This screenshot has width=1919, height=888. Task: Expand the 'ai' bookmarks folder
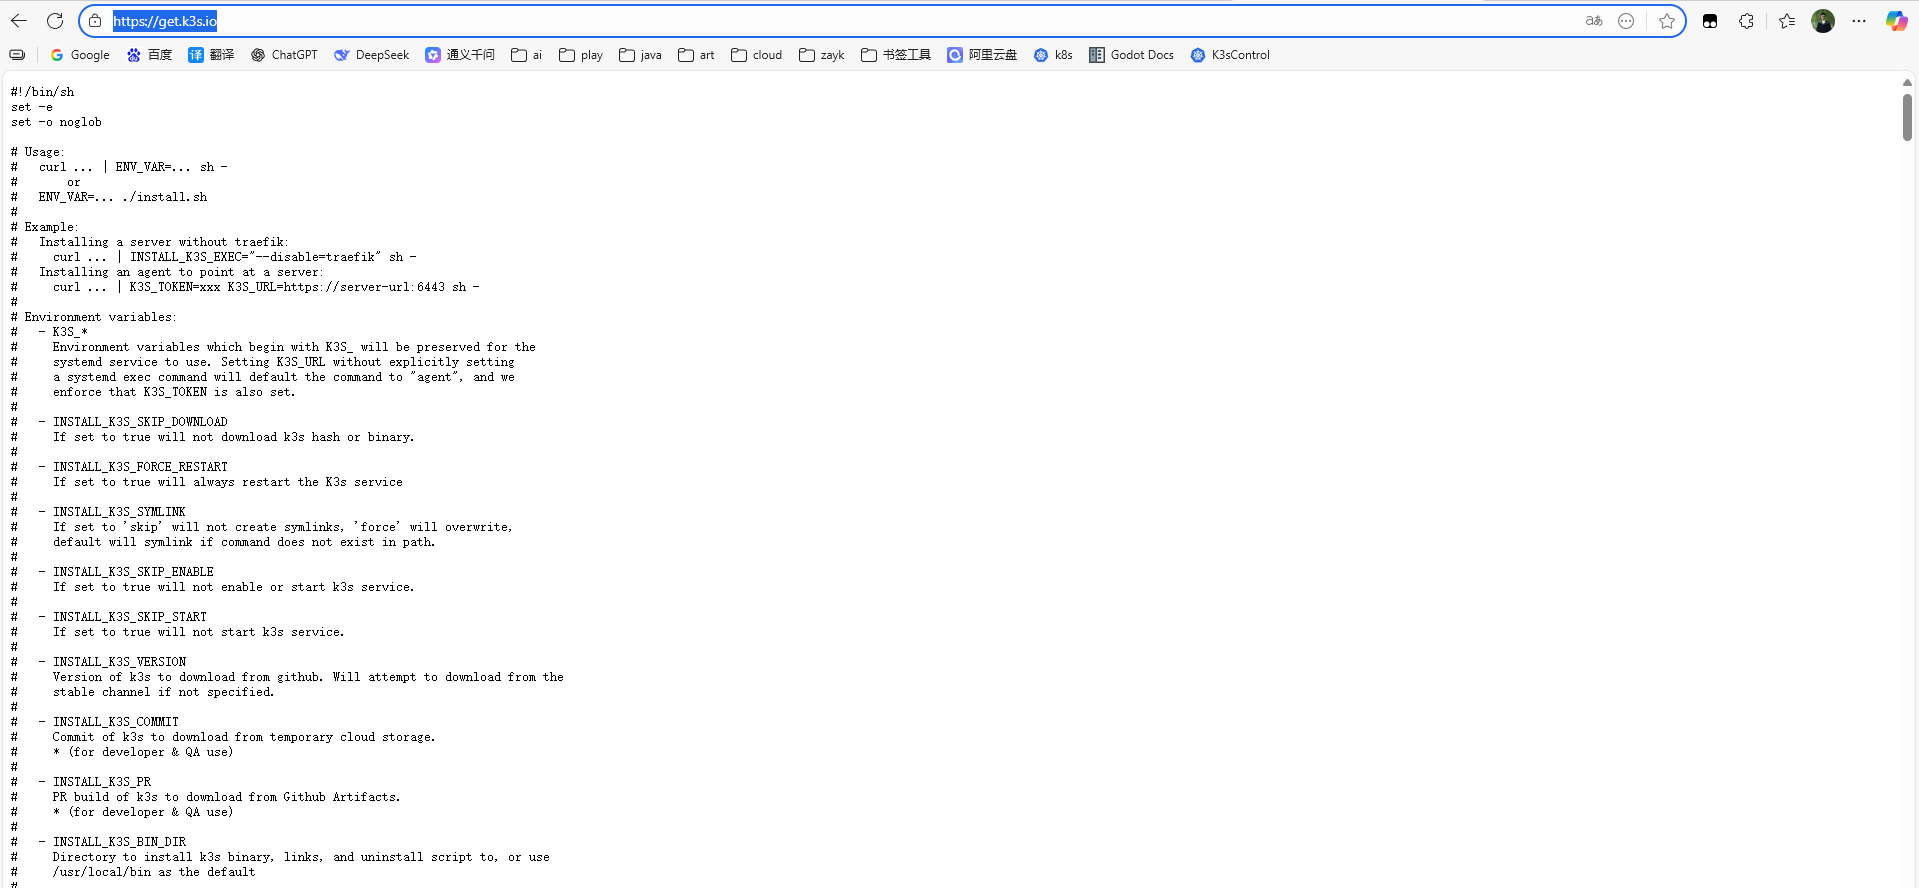click(527, 55)
